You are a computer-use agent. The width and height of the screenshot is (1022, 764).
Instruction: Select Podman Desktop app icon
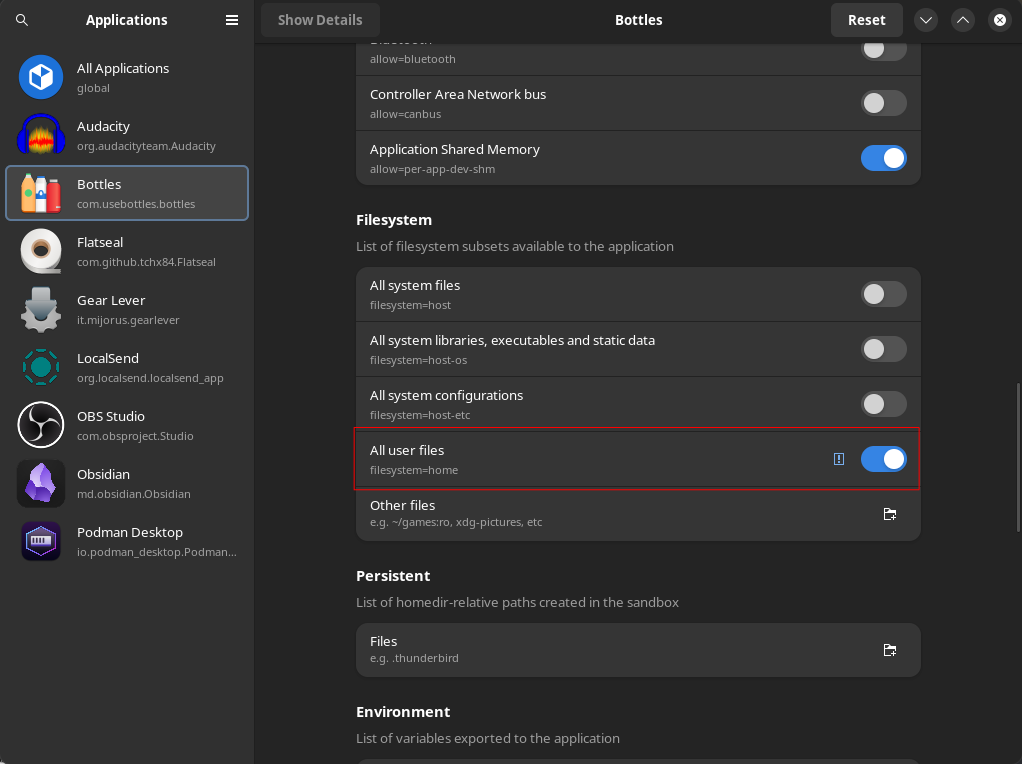click(x=41, y=541)
